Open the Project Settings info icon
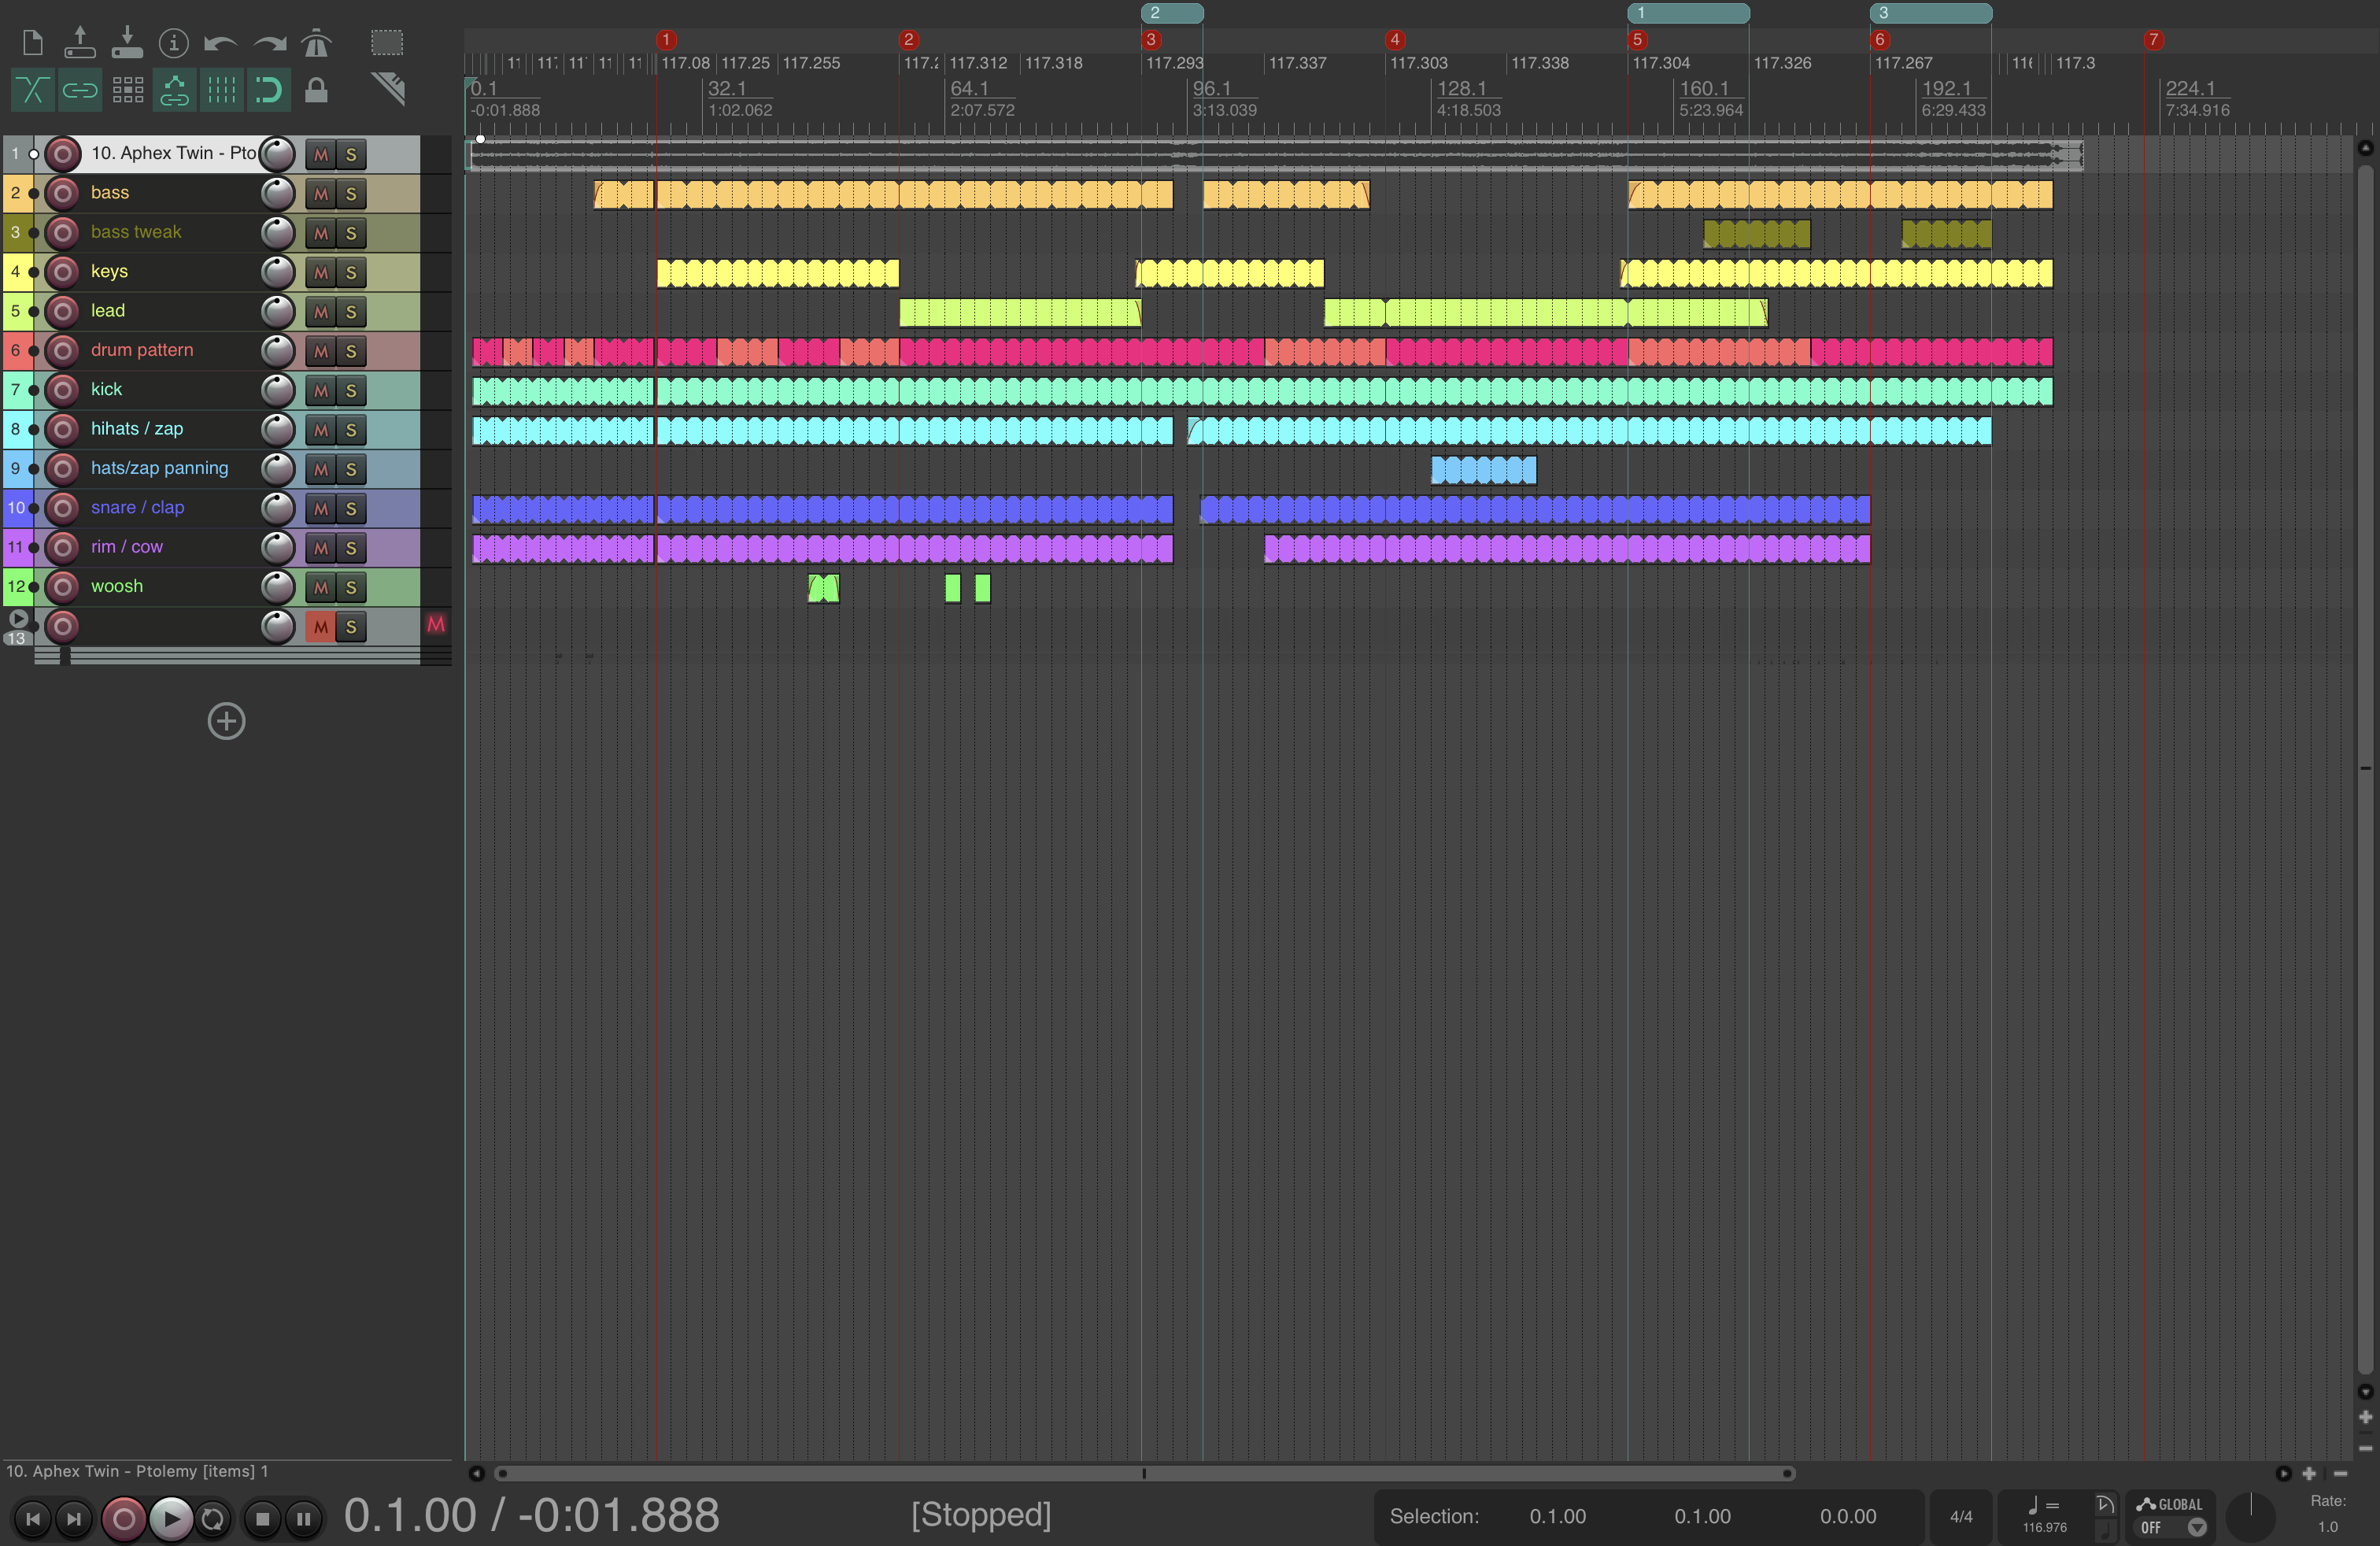The width and height of the screenshot is (2380, 1546). (x=174, y=43)
